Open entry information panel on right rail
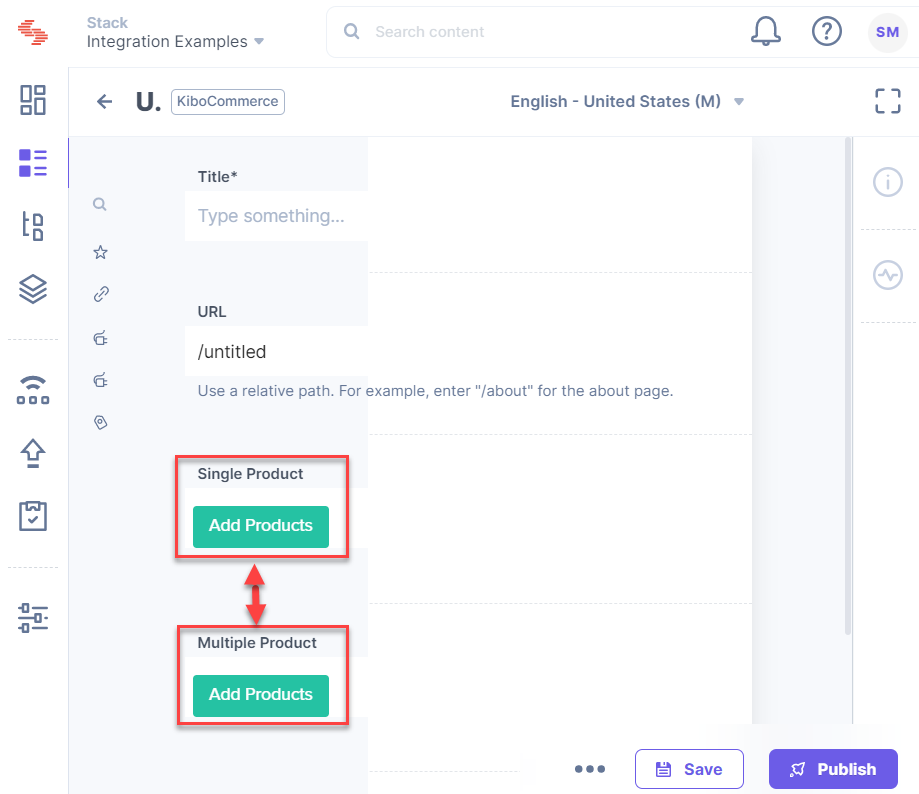Viewport: 919px width, 794px height. 887,182
